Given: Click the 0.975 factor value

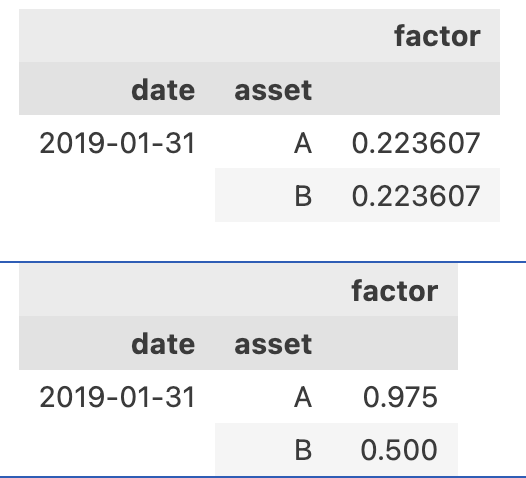Looking at the screenshot, I should [x=401, y=397].
